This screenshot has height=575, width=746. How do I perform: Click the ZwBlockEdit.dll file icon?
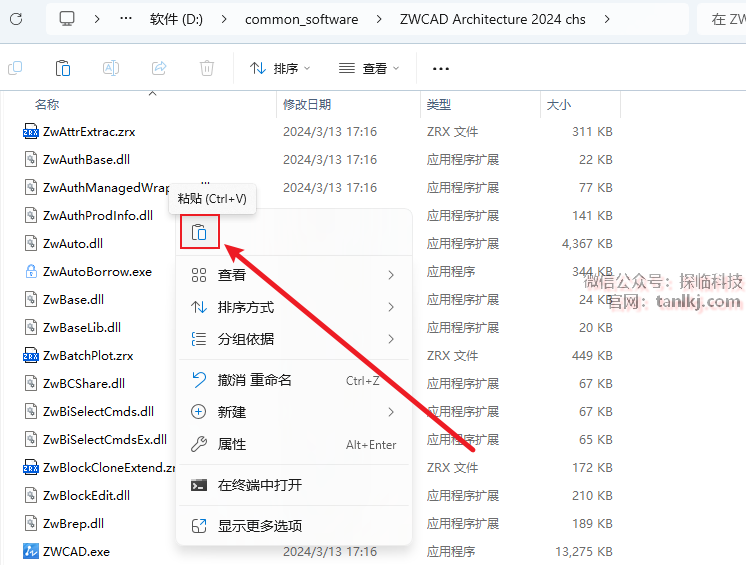(x=31, y=496)
